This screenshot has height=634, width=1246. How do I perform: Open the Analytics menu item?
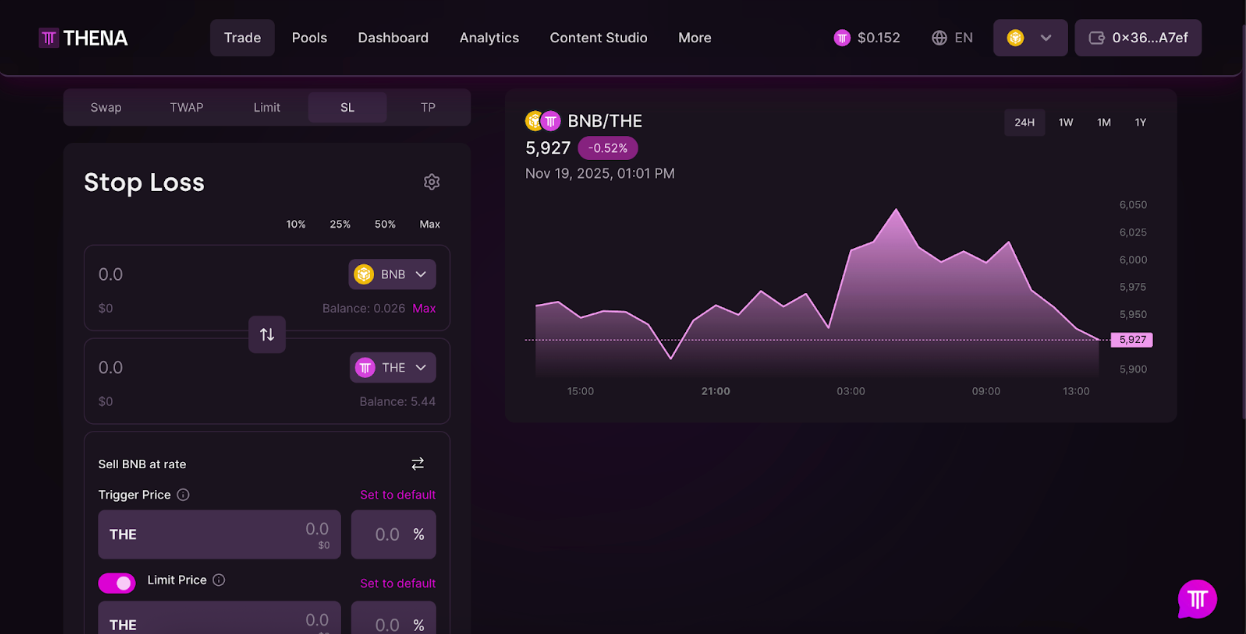coord(489,37)
